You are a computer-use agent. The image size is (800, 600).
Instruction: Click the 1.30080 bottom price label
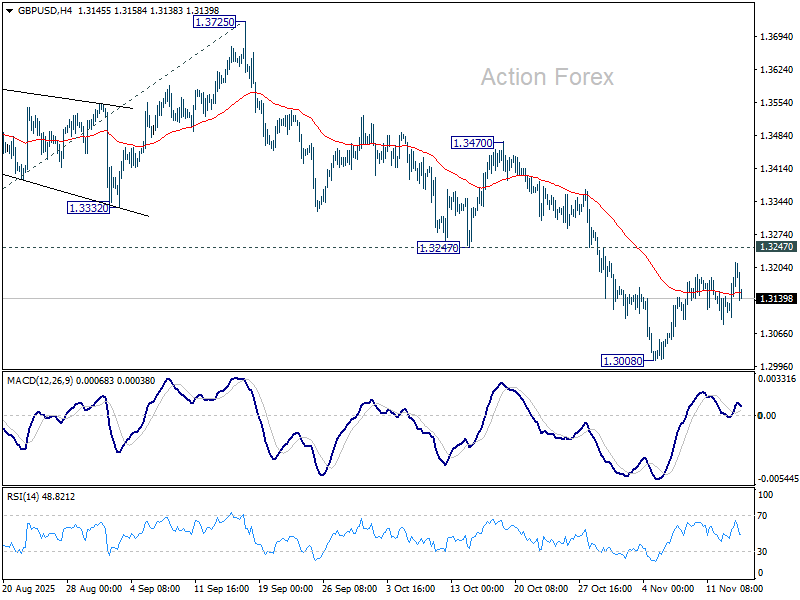(621, 360)
